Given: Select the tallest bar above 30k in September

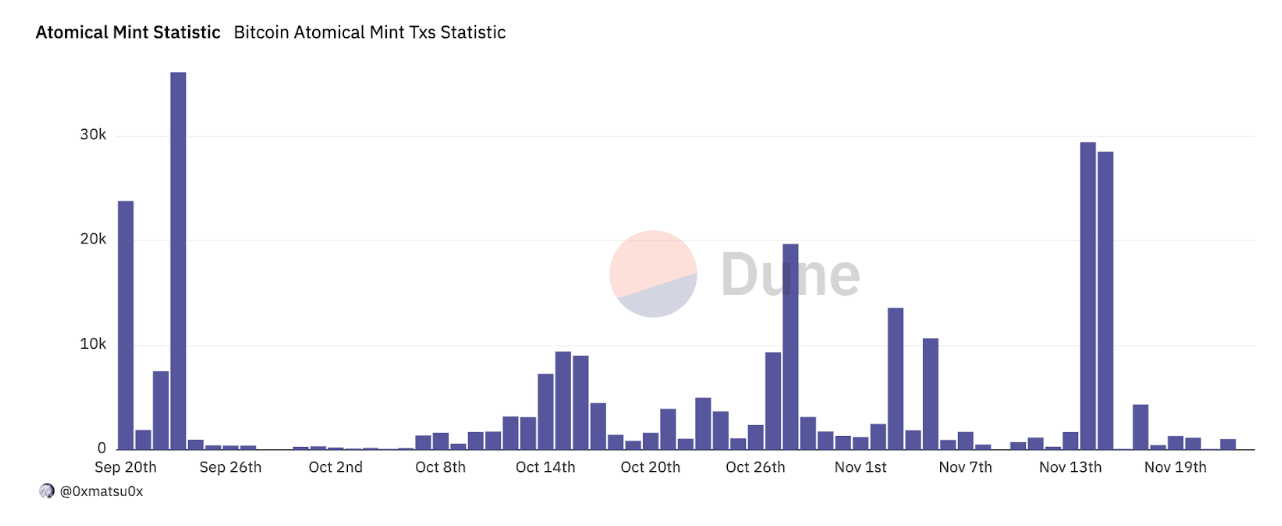Looking at the screenshot, I should [178, 260].
